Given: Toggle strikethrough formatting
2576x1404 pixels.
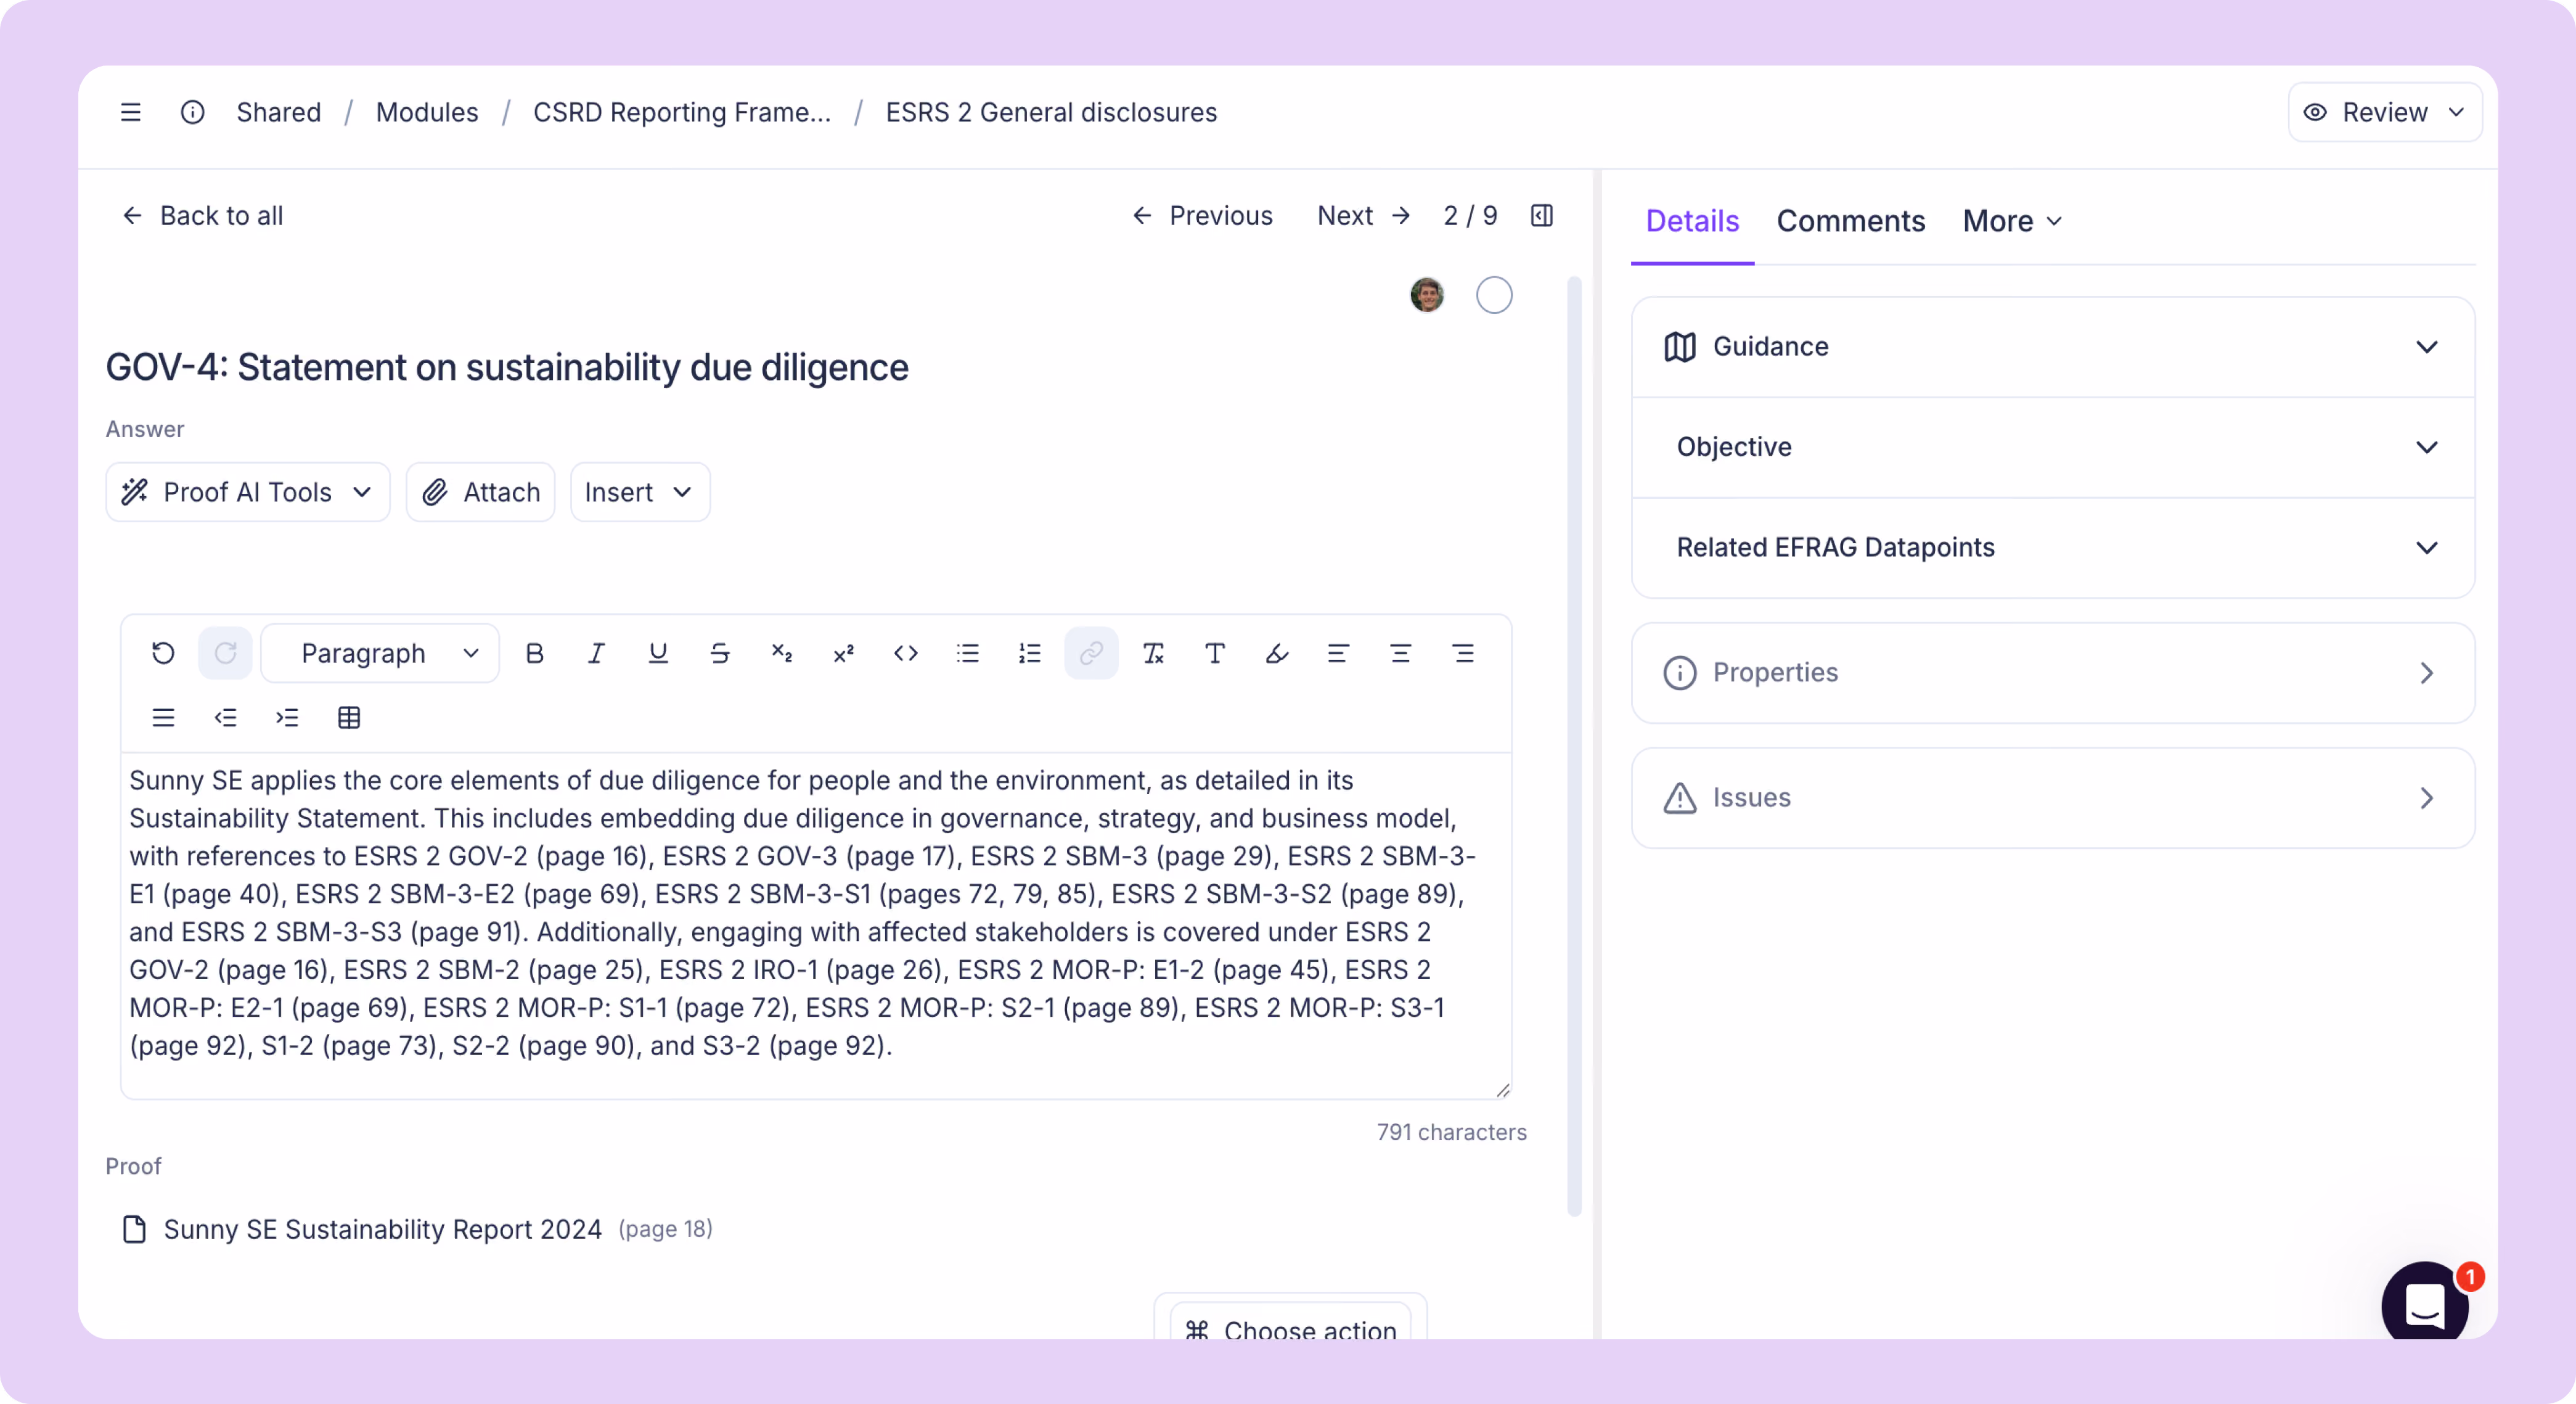Looking at the screenshot, I should click(x=720, y=653).
